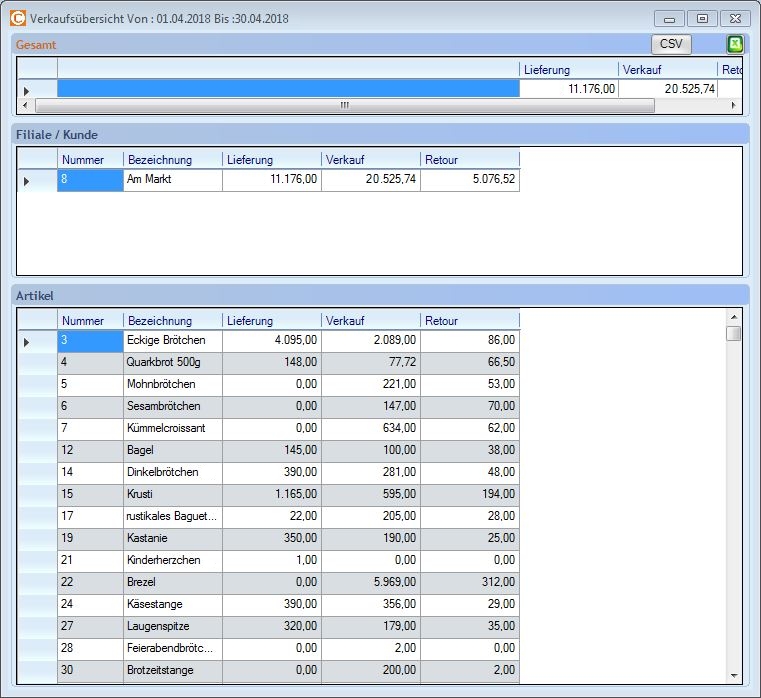Click the application icon in title bar

tap(17, 18)
